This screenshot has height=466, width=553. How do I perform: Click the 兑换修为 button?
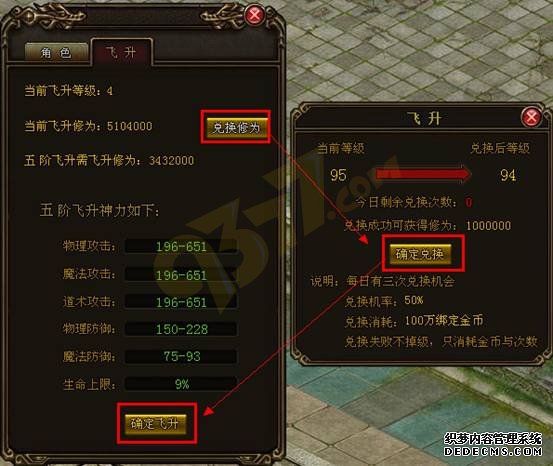[236, 127]
